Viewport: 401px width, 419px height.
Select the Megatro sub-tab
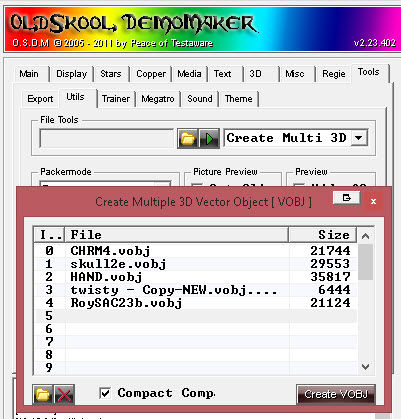158,99
